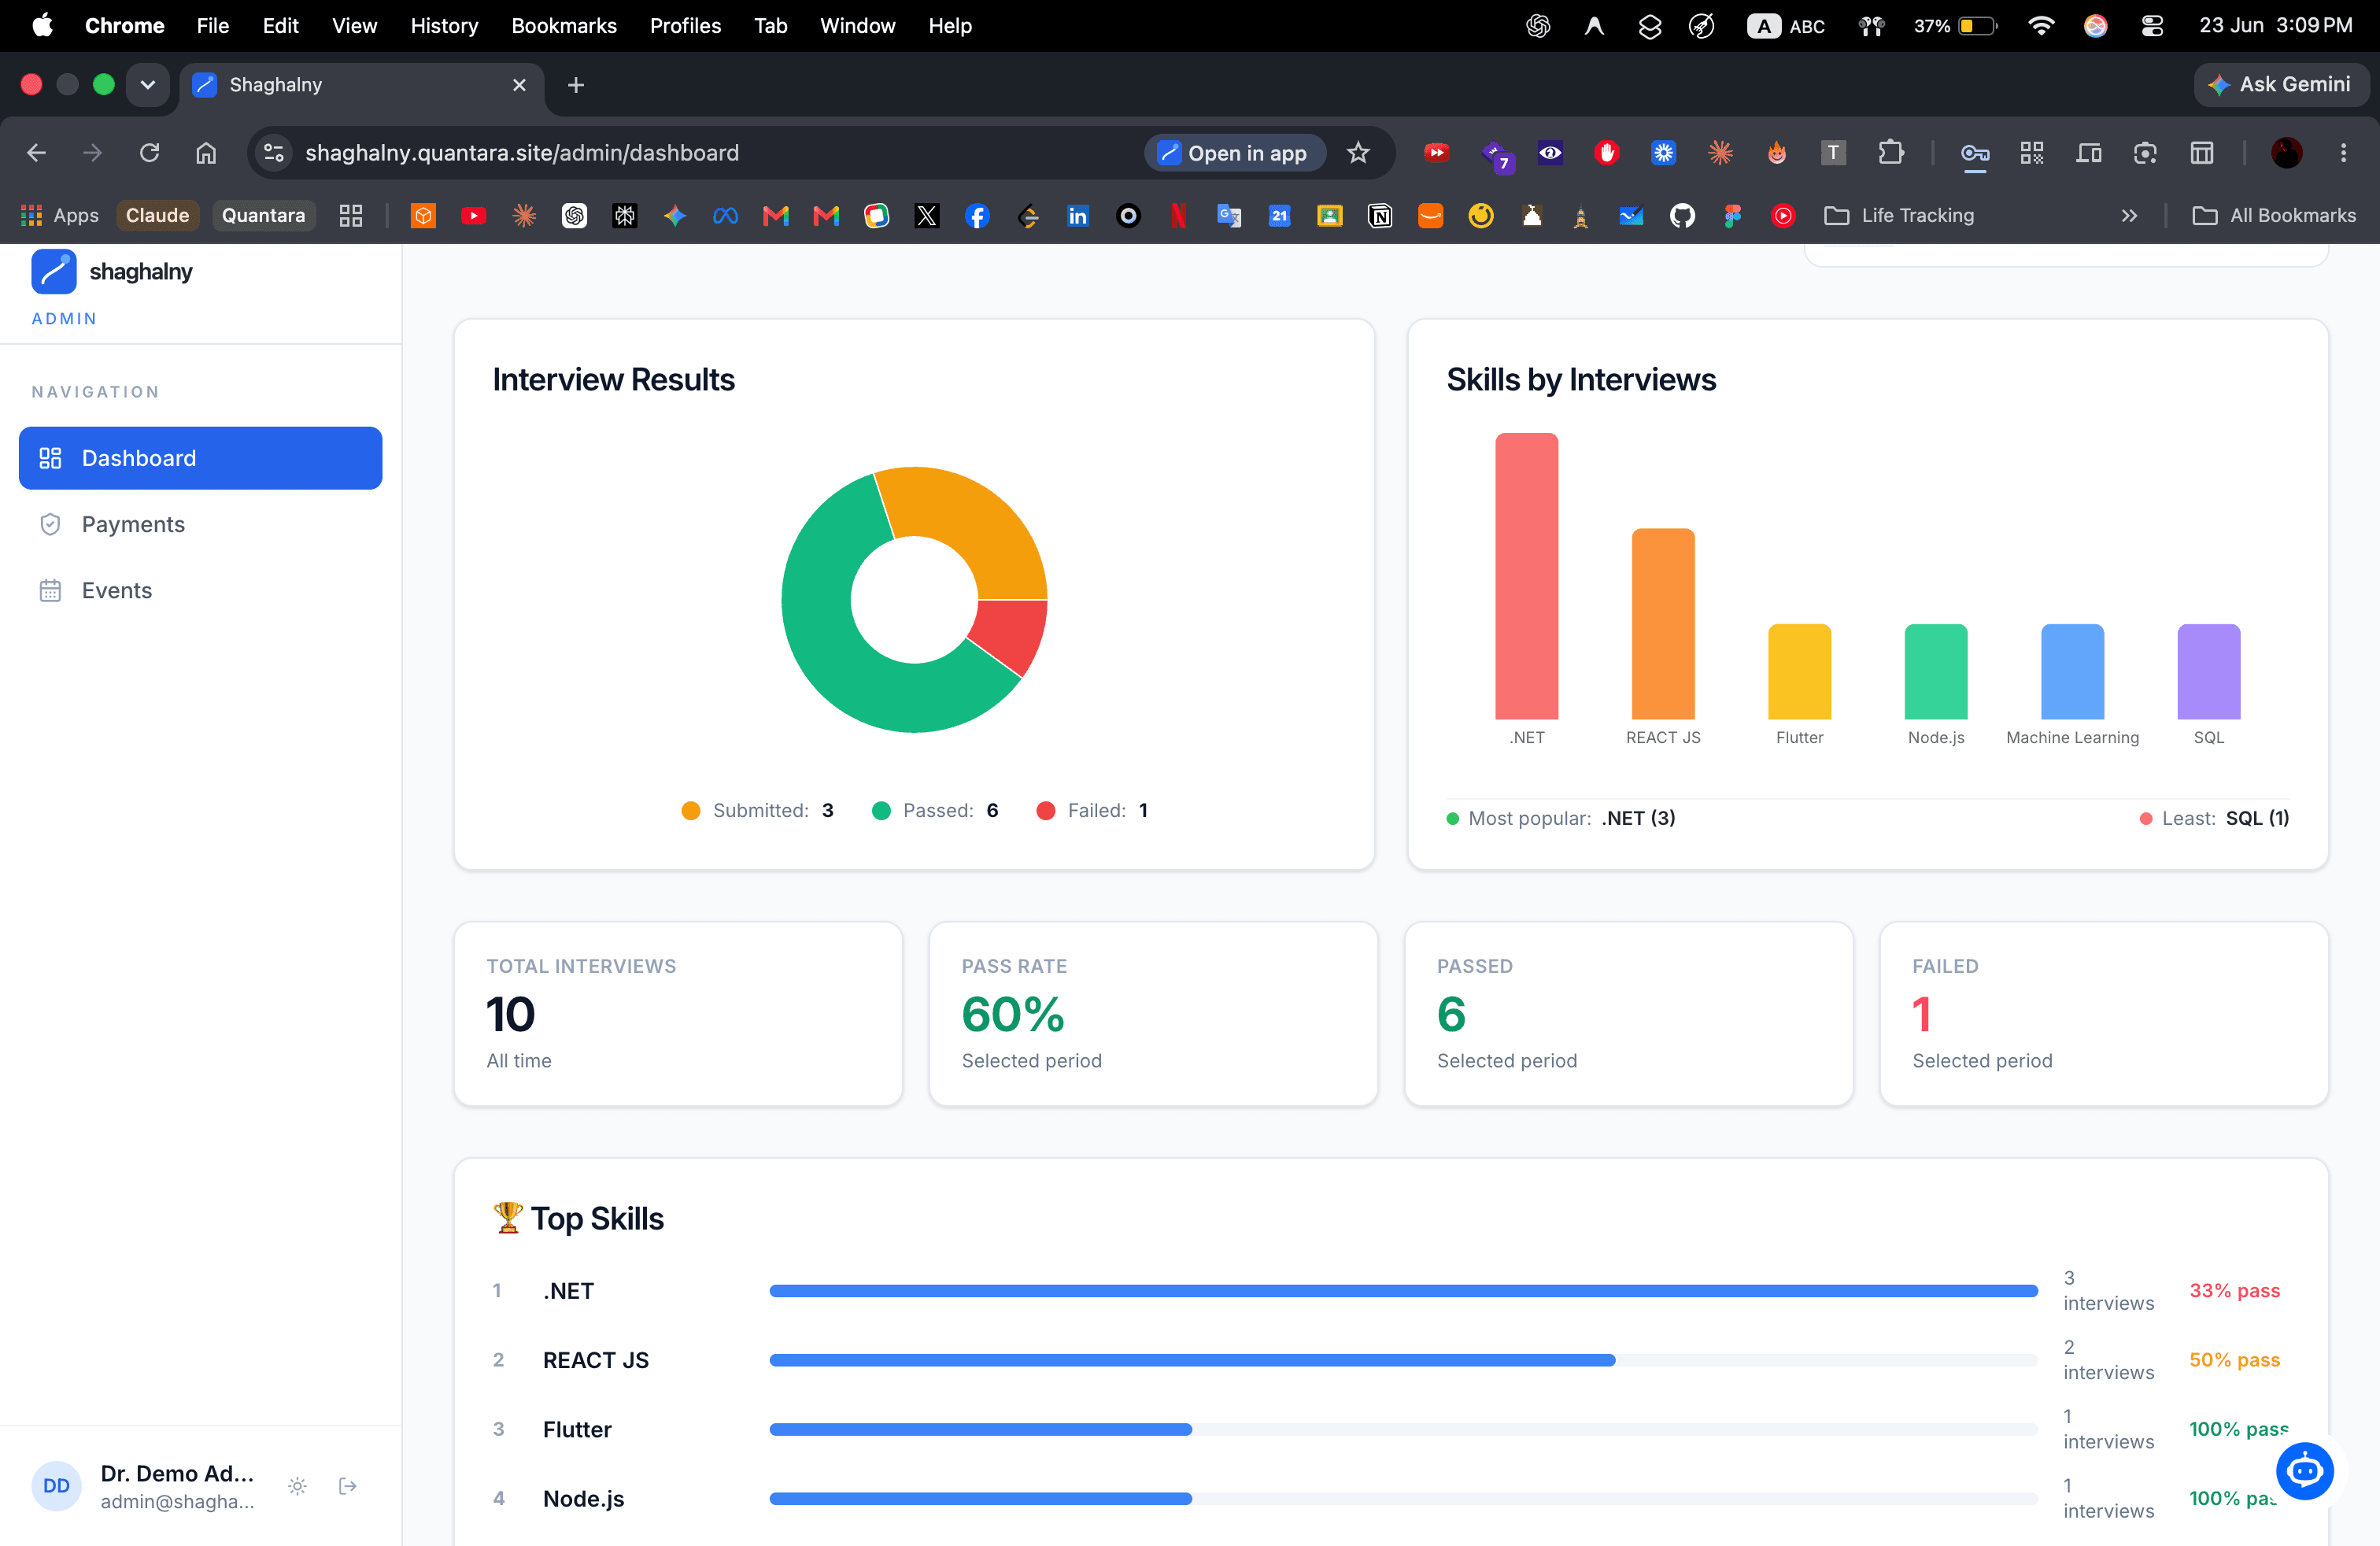This screenshot has height=1546, width=2380.
Task: Open the Events navigation item
Action: coord(200,590)
